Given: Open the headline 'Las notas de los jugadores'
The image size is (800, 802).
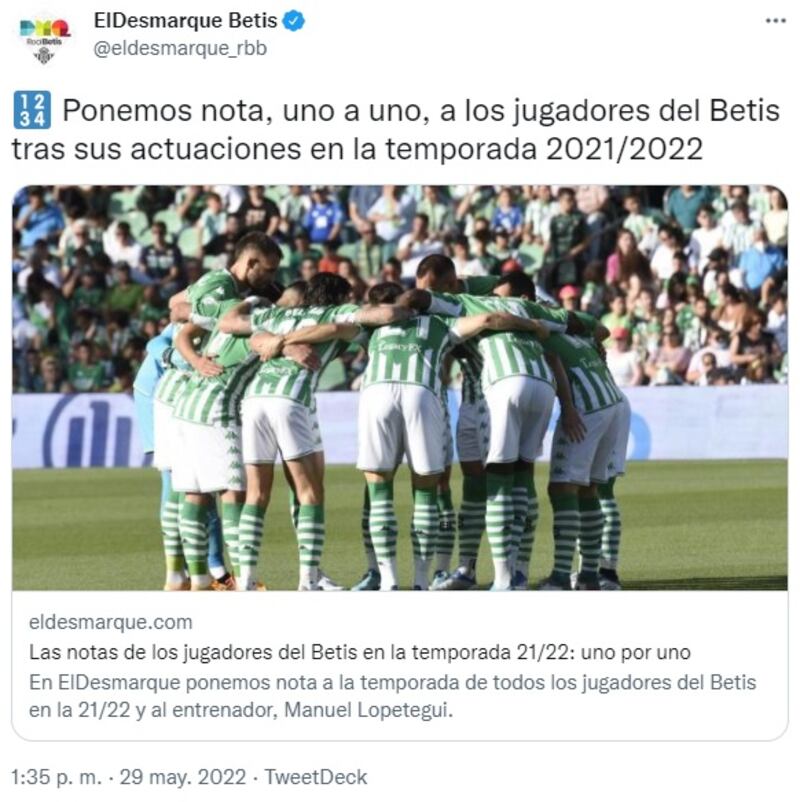Looking at the screenshot, I should pyautogui.click(x=360, y=652).
